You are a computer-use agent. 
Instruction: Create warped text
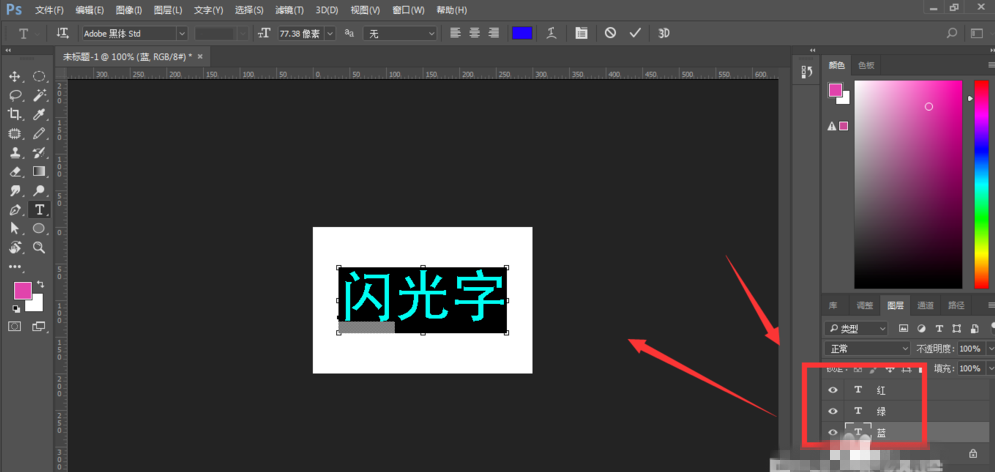pyautogui.click(x=551, y=33)
